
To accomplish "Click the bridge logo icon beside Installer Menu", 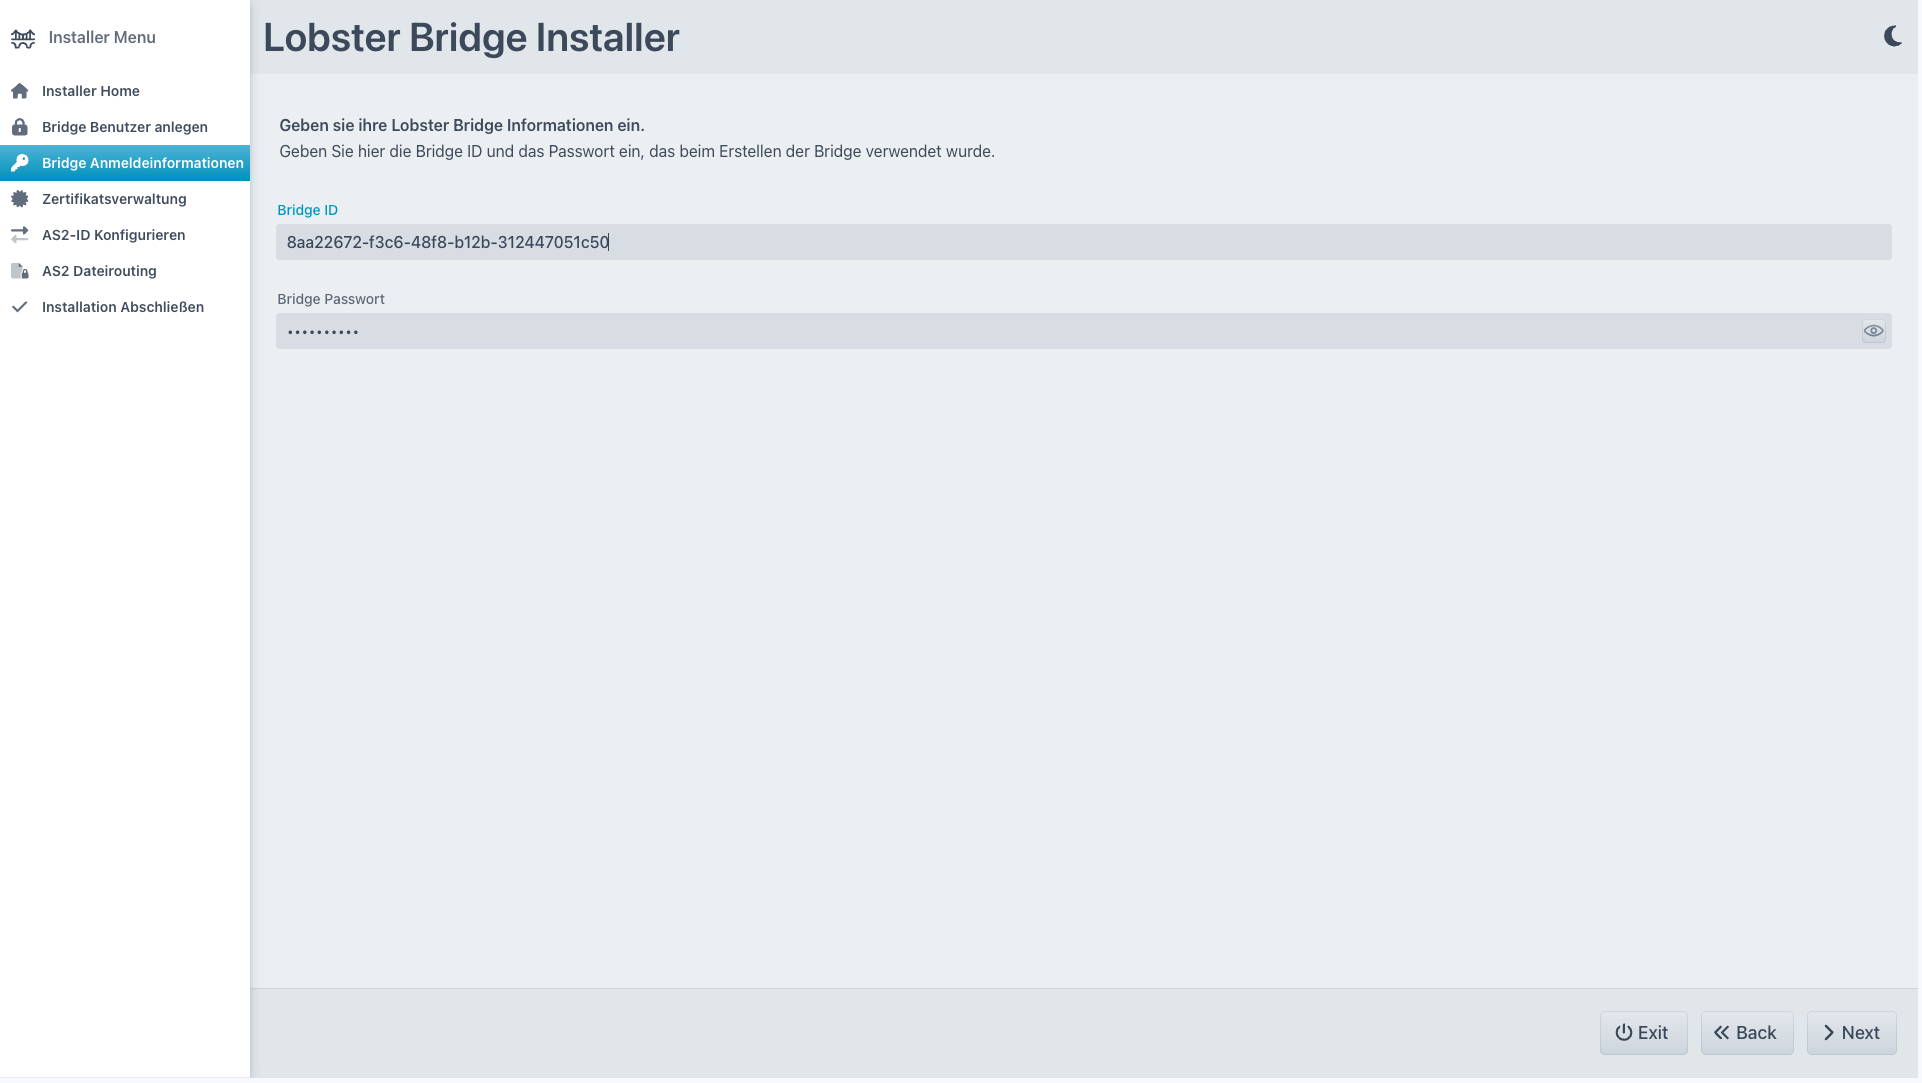I will click(x=23, y=38).
